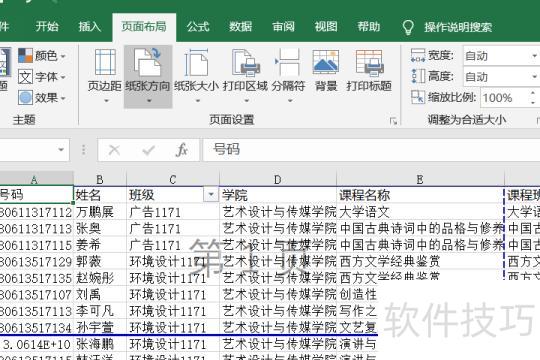The width and height of the screenshot is (540, 360).
Task: Switch to the 开始 tab
Action: [47, 27]
